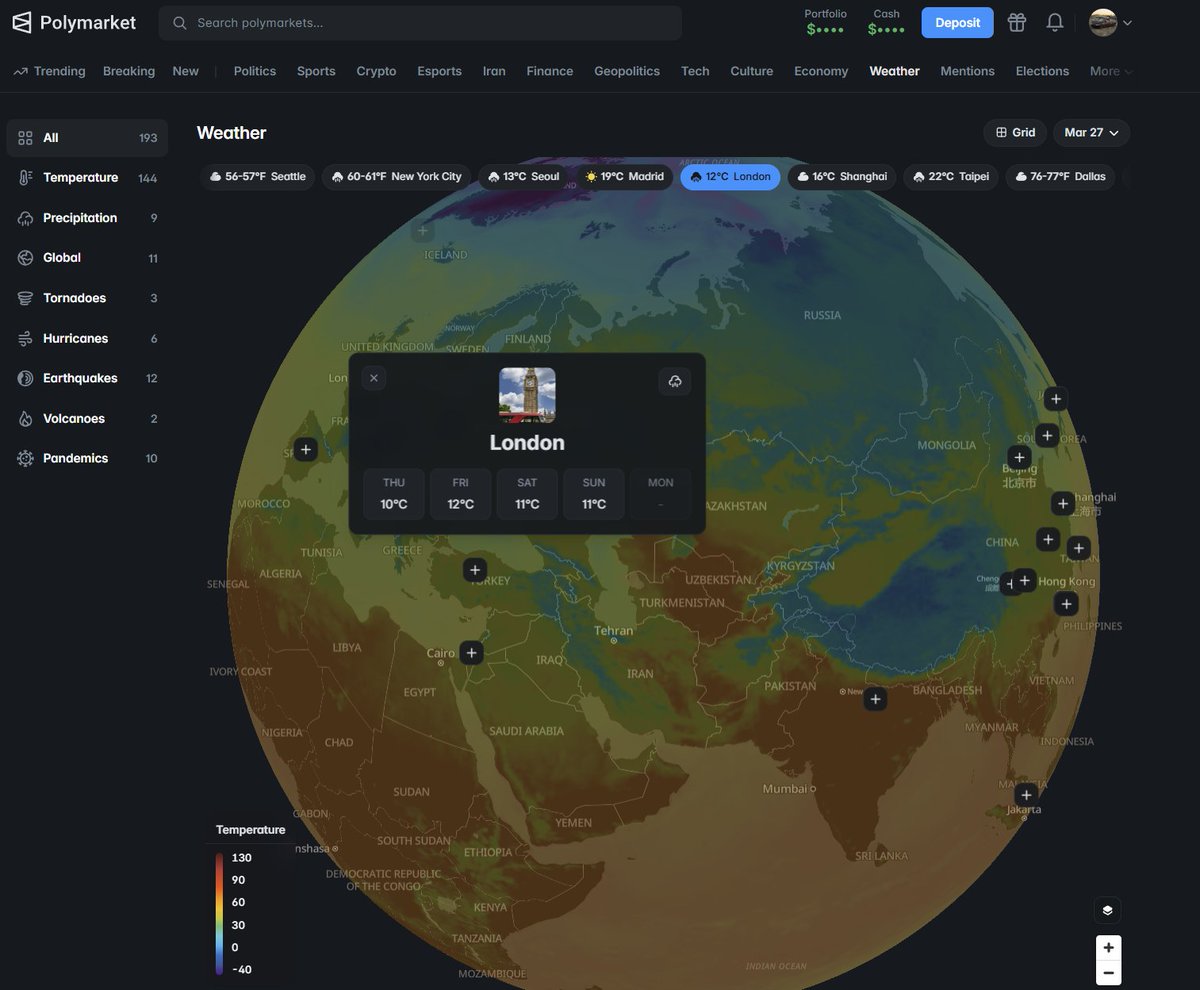Select the Seattle 56-57°F chip
The width and height of the screenshot is (1200, 990).
point(257,177)
